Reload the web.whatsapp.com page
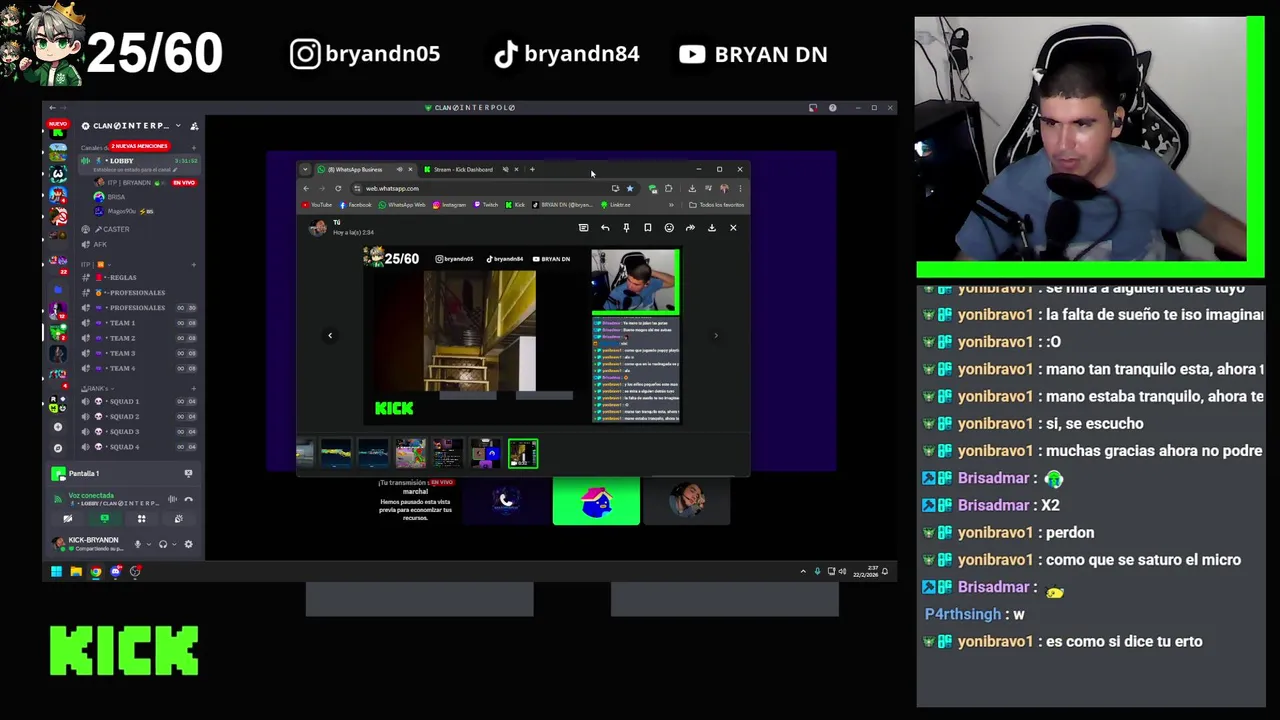This screenshot has width=1280, height=720. pos(338,188)
